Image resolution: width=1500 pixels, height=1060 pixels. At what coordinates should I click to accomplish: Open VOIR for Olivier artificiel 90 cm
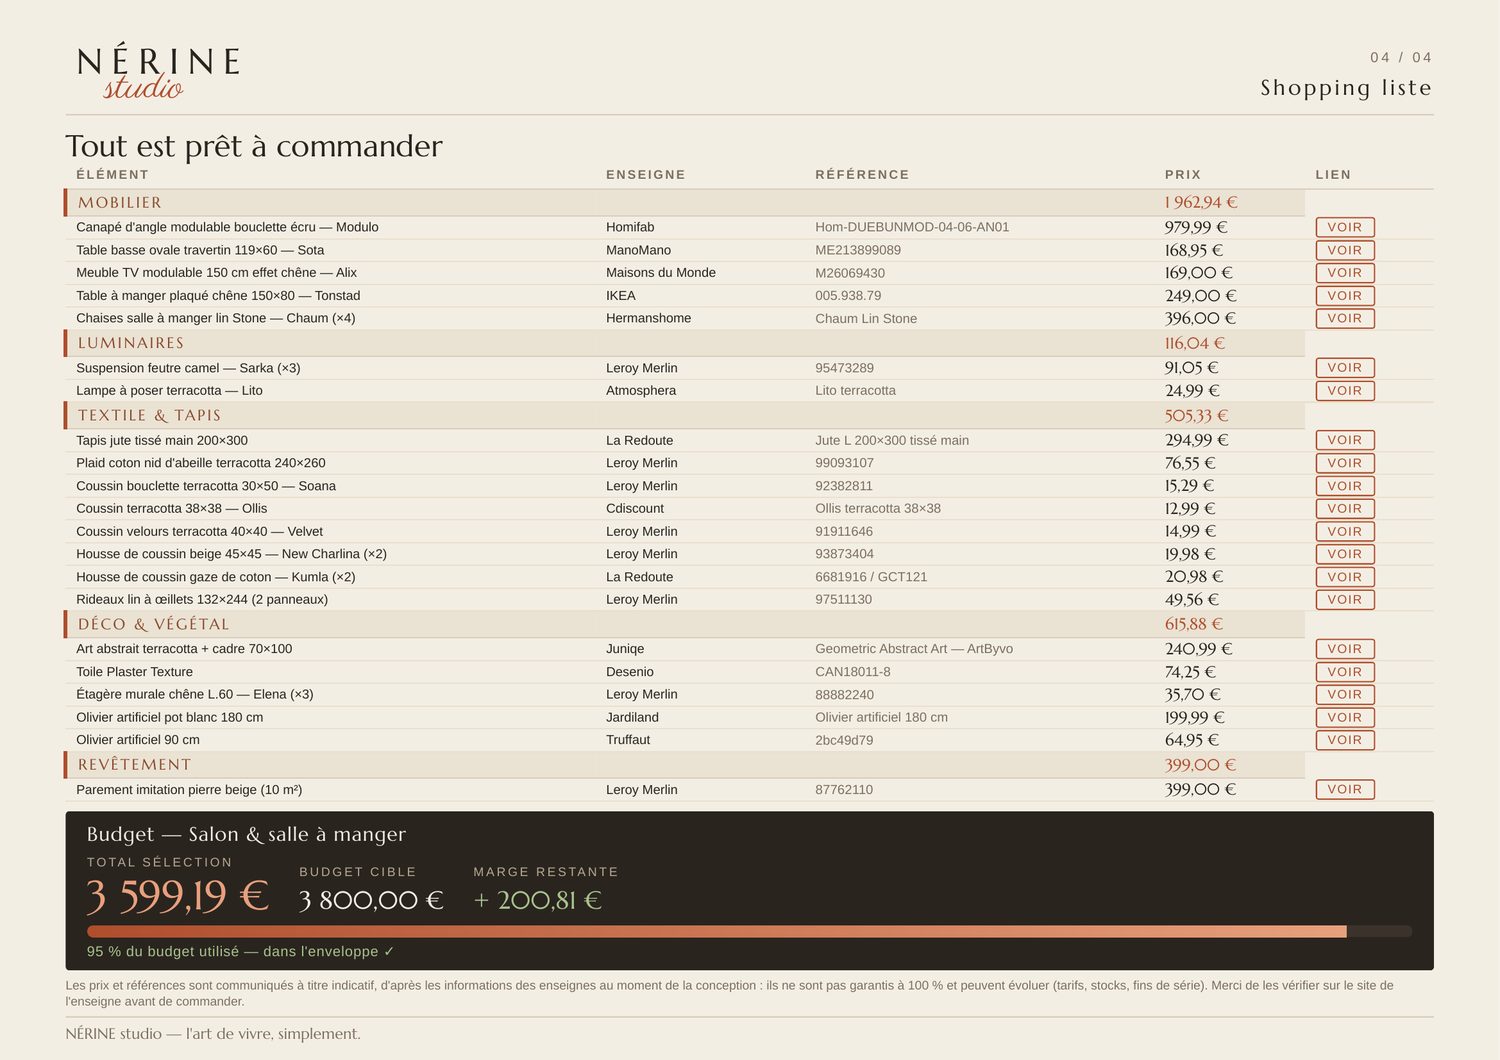pyautogui.click(x=1345, y=740)
